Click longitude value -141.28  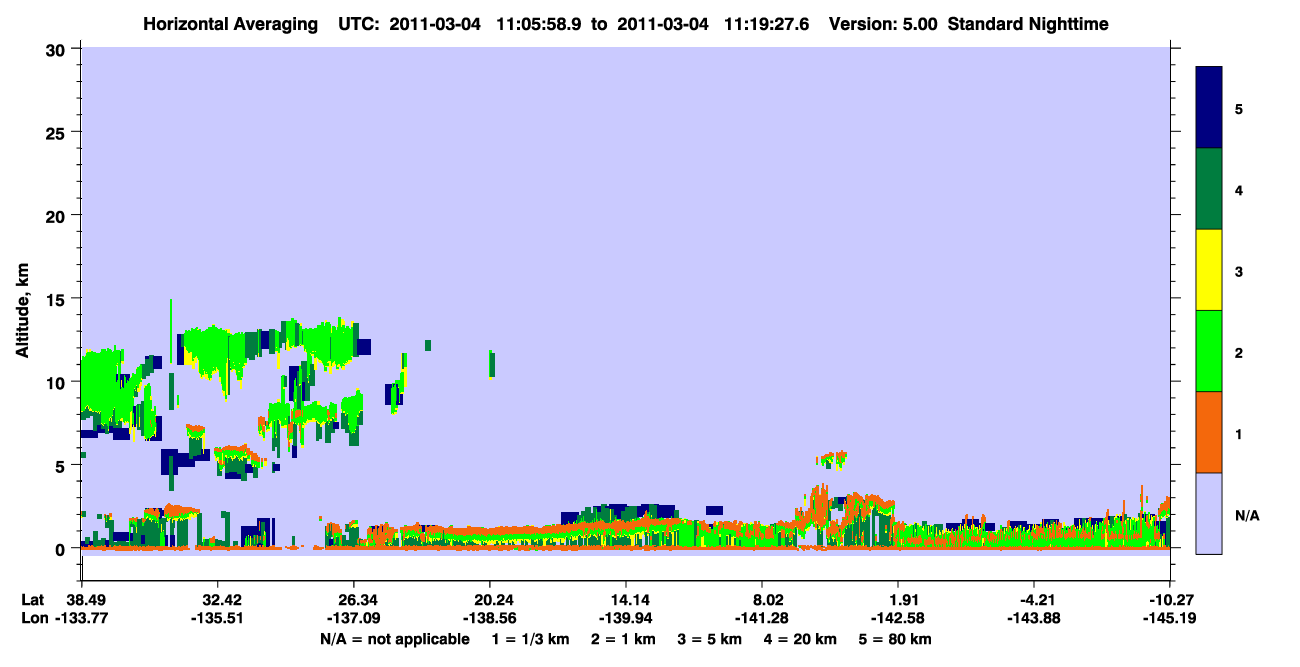(x=762, y=619)
